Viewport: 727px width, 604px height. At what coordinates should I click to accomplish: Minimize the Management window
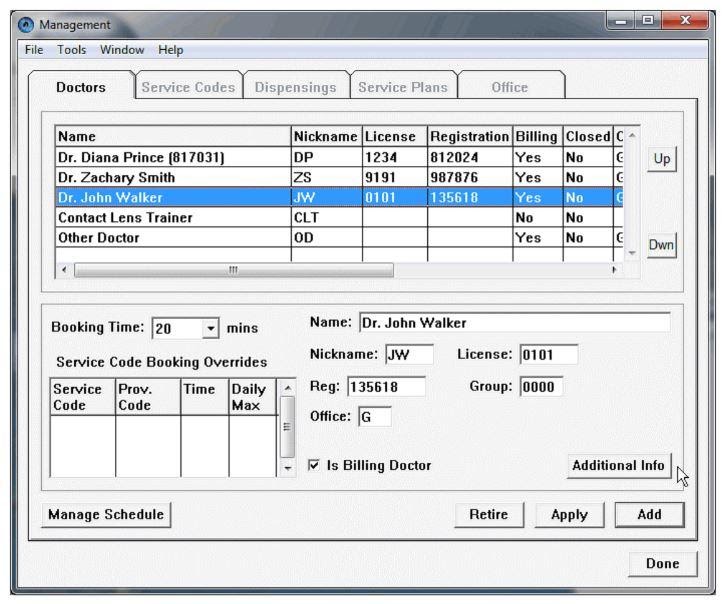coord(621,20)
